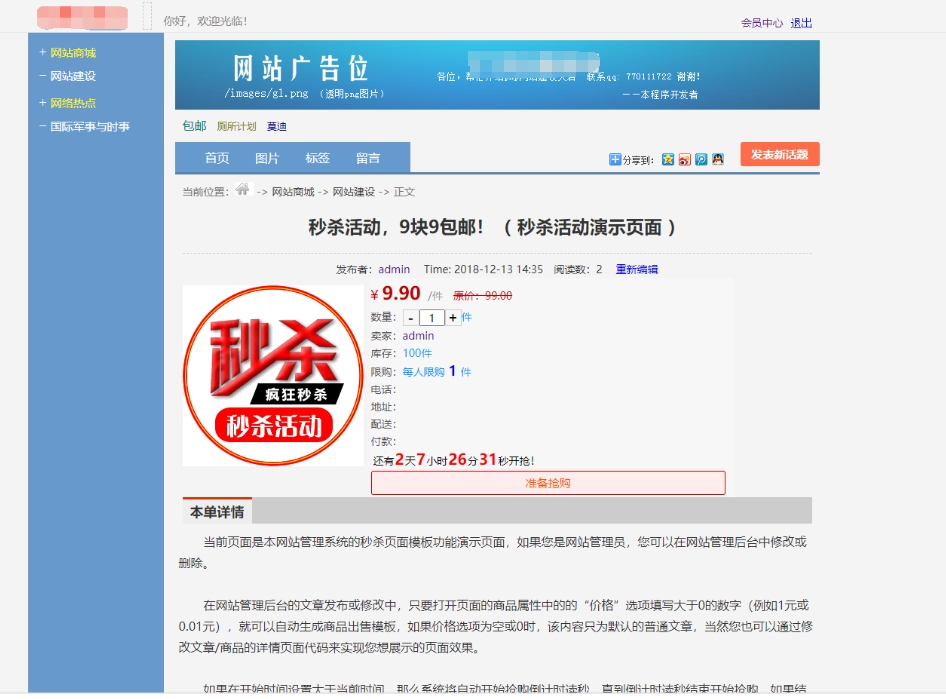The height and width of the screenshot is (699, 946).
Task: Open 网站建设 breadcrumb link
Action: point(354,192)
